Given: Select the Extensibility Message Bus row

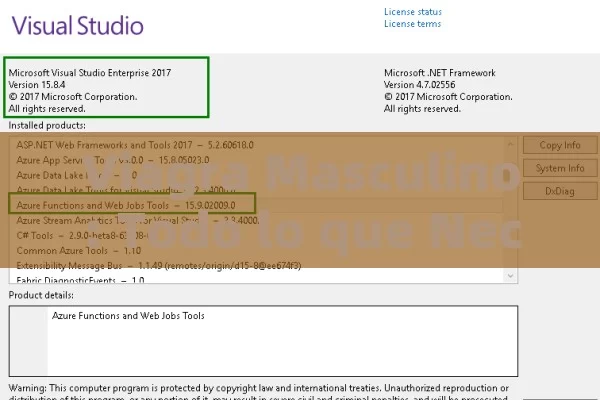Looking at the screenshot, I should tap(256, 266).
